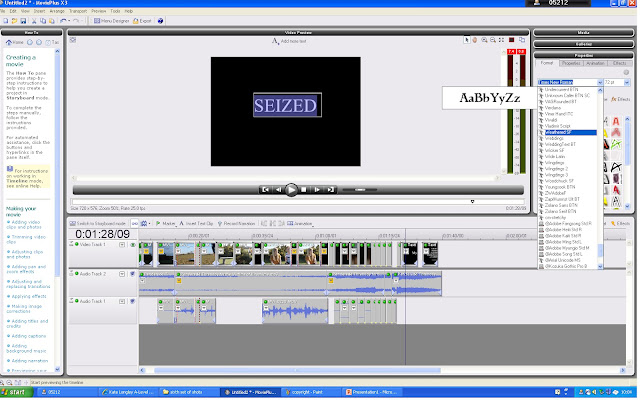Screen dimensions: 640x400
Task: Step back one frame
Action: [278, 190]
